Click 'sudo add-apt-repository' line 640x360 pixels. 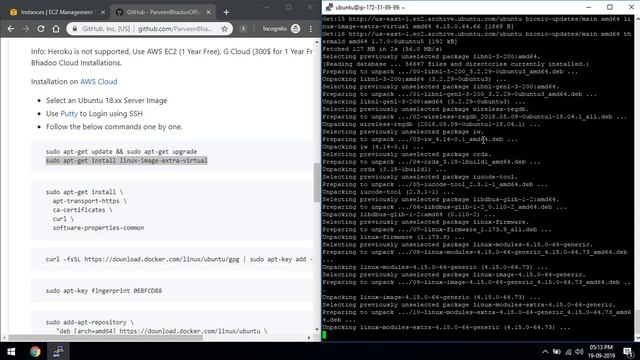tap(89, 322)
